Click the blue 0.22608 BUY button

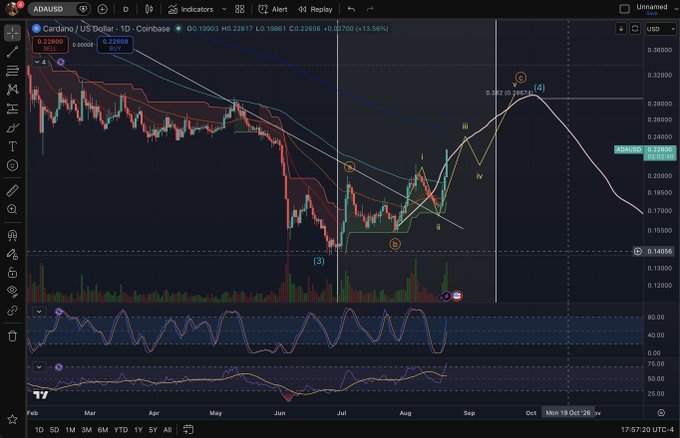pos(115,45)
